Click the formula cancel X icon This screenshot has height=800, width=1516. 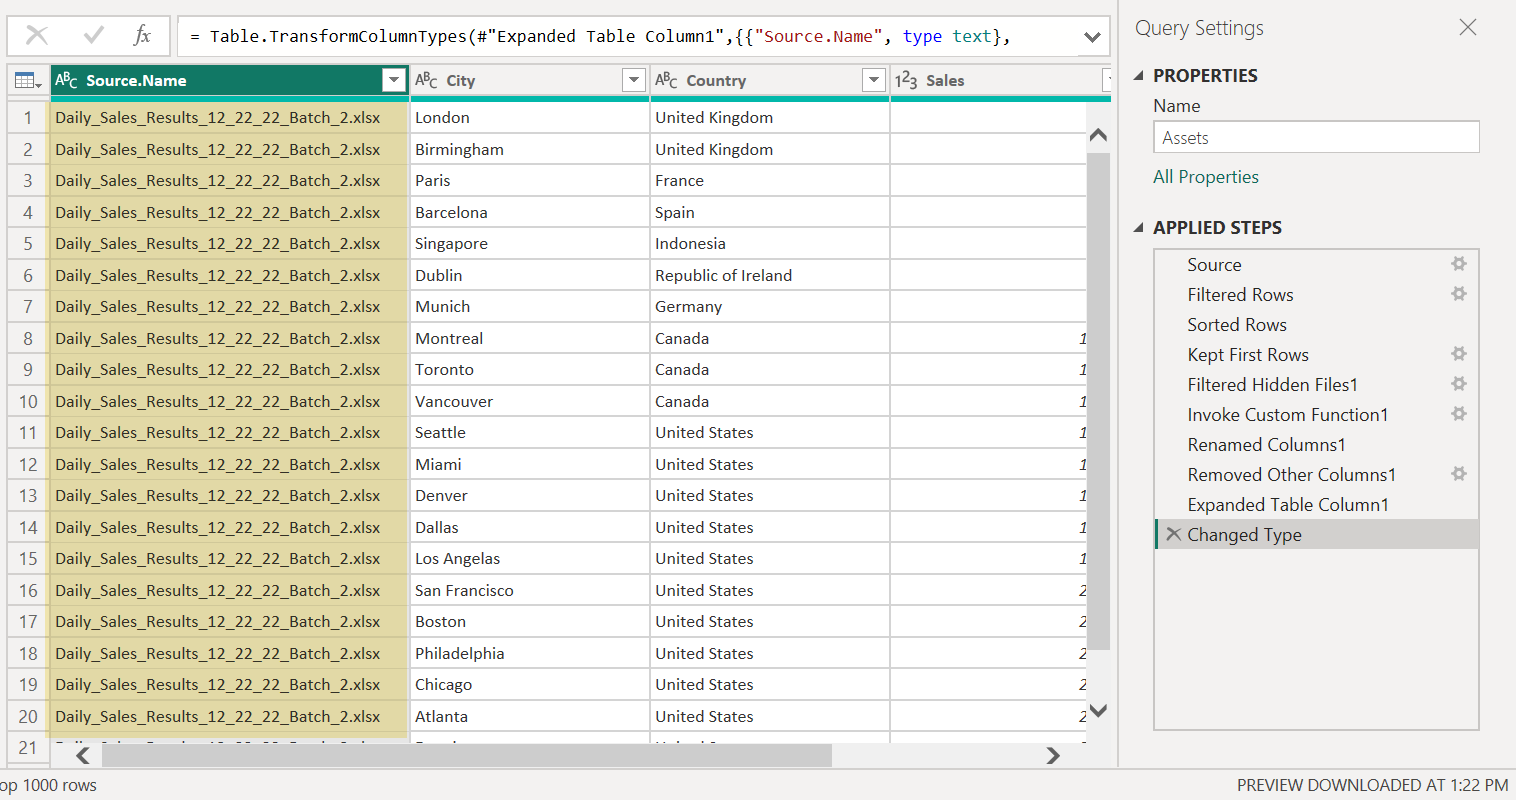(x=37, y=36)
